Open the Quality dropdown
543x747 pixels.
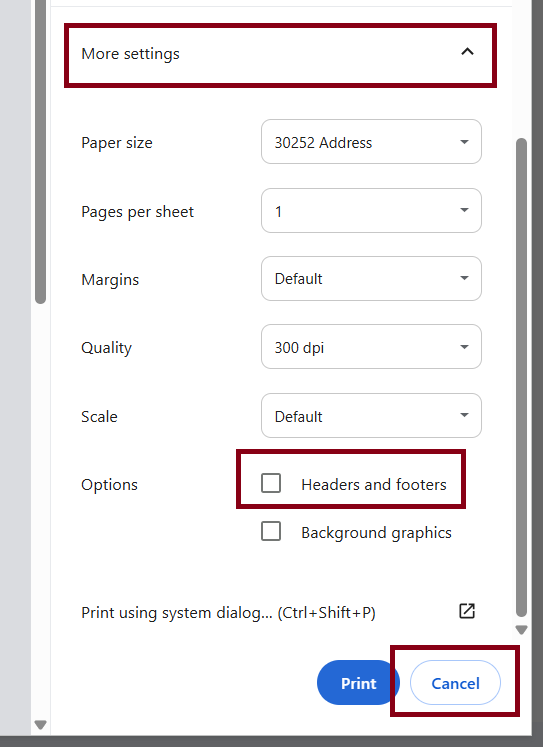pos(371,347)
